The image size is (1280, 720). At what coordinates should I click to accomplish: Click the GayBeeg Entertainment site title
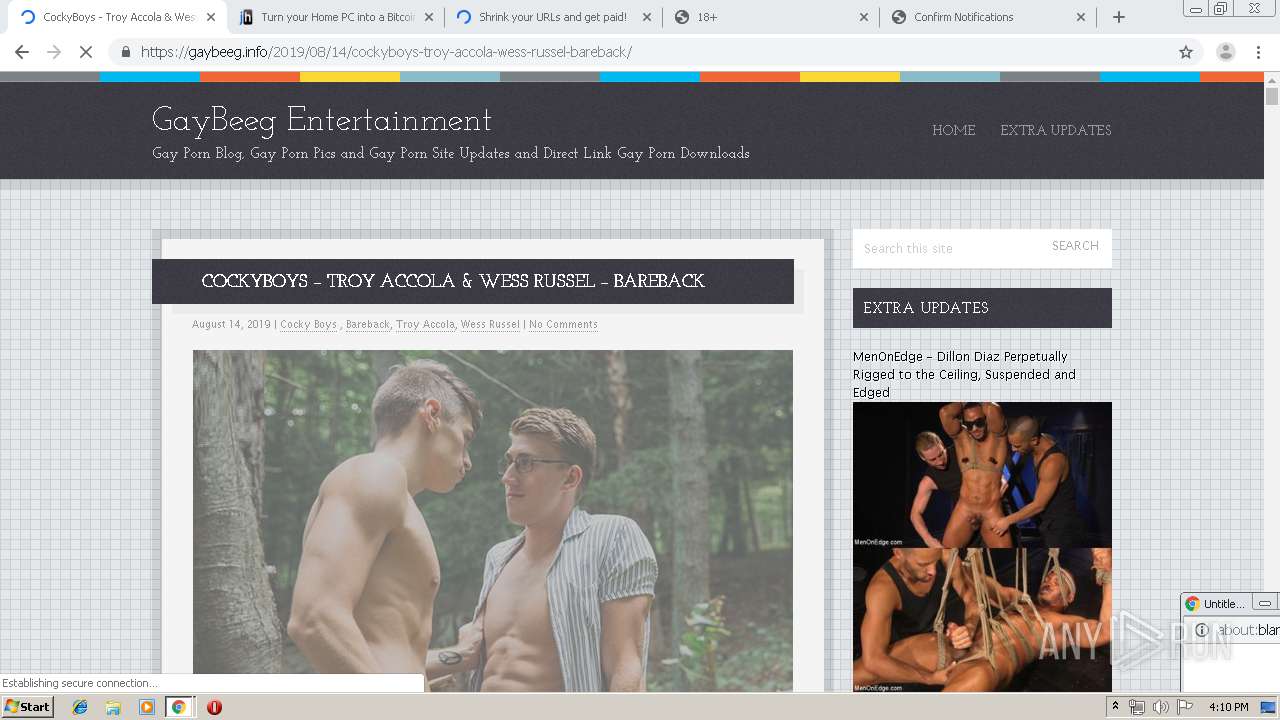[321, 121]
